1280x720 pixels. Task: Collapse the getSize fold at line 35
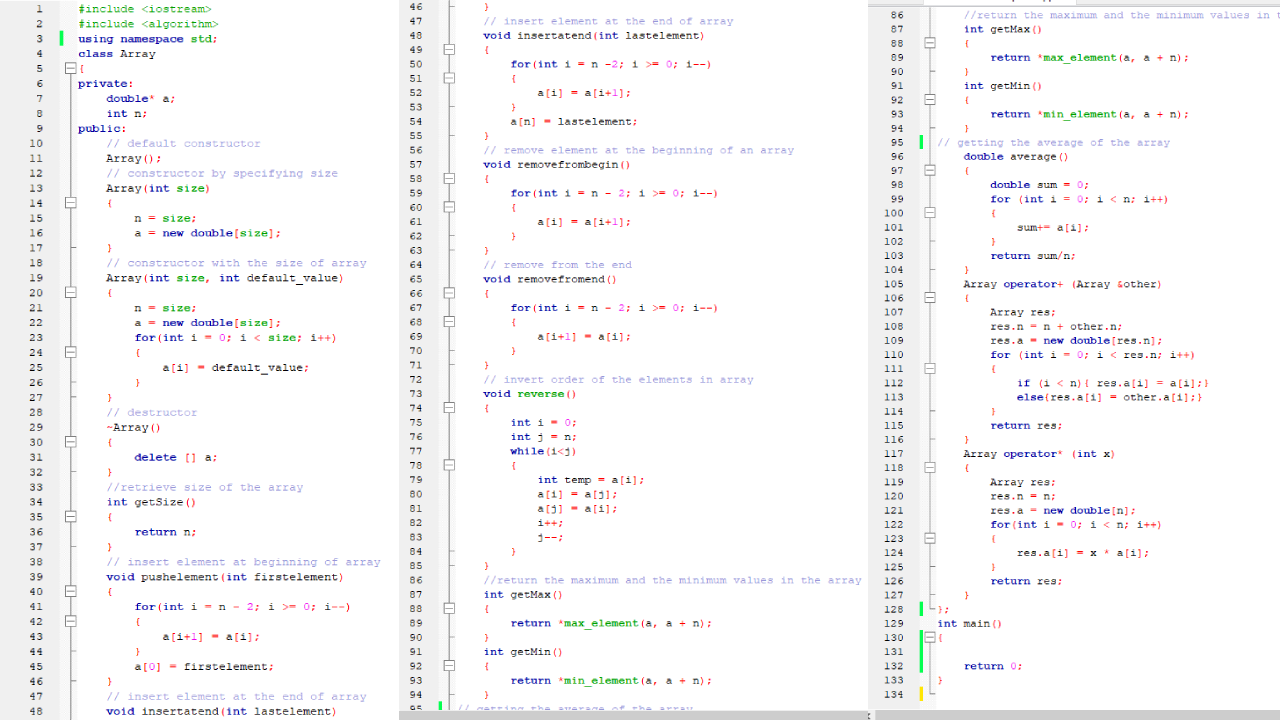pos(71,517)
